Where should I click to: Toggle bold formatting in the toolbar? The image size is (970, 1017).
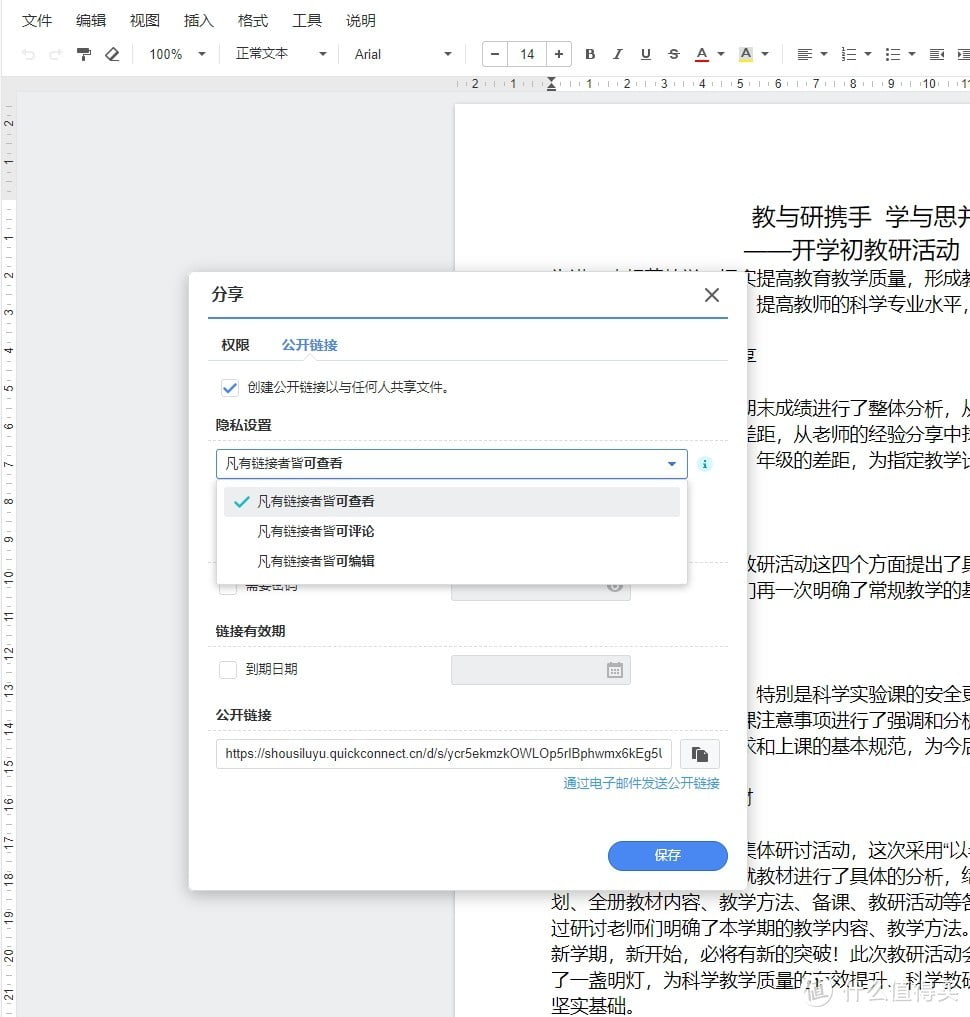590,54
